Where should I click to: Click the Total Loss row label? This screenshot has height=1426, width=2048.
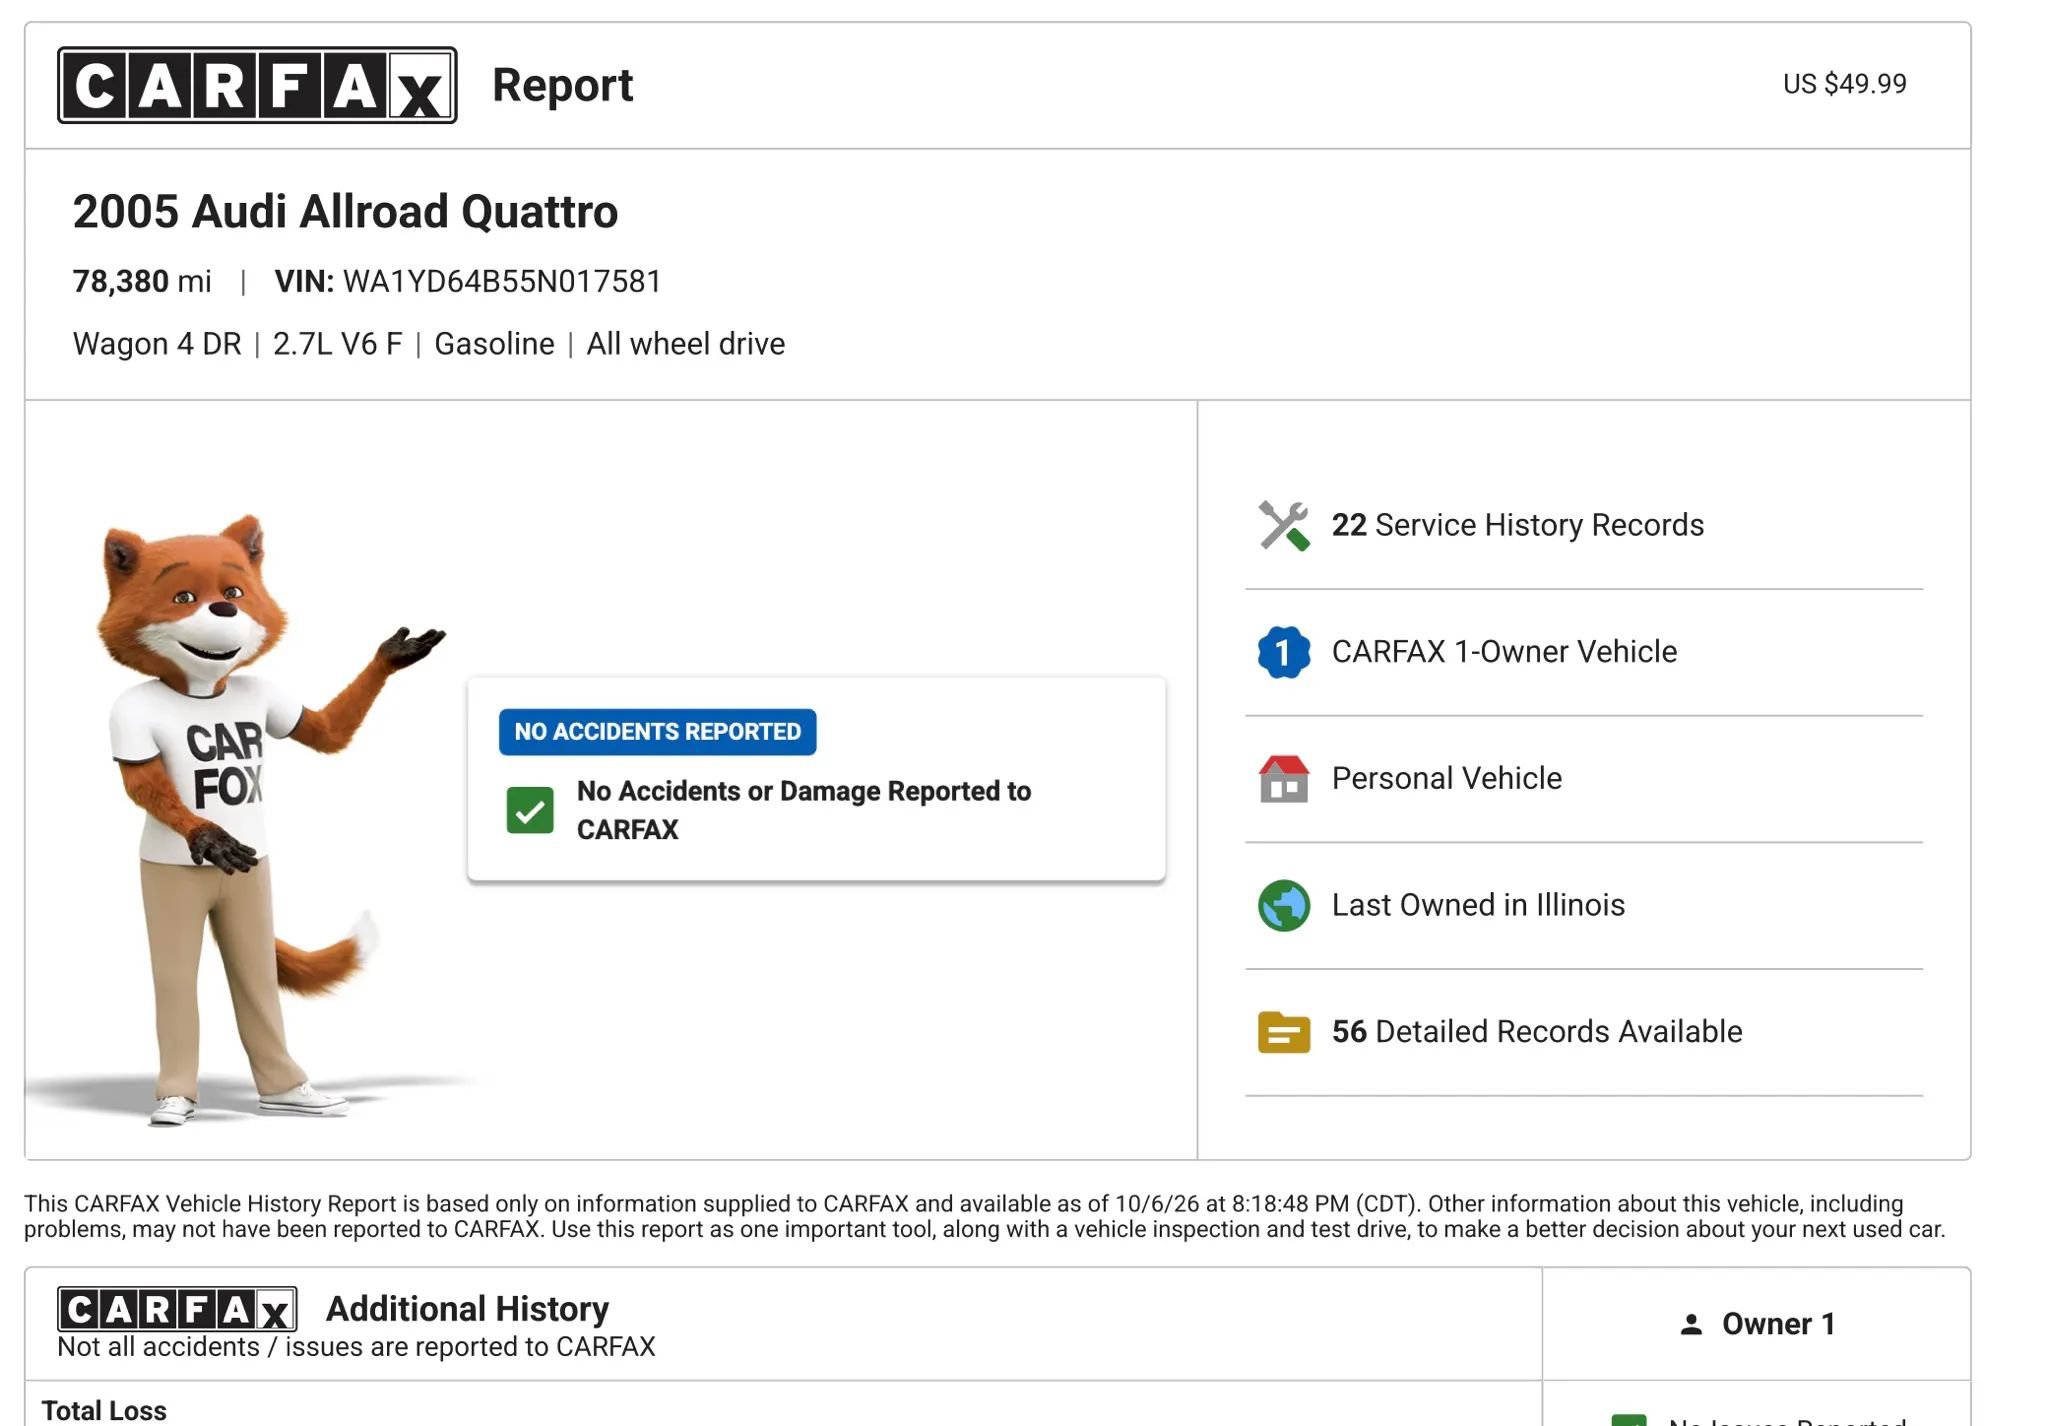point(104,1411)
